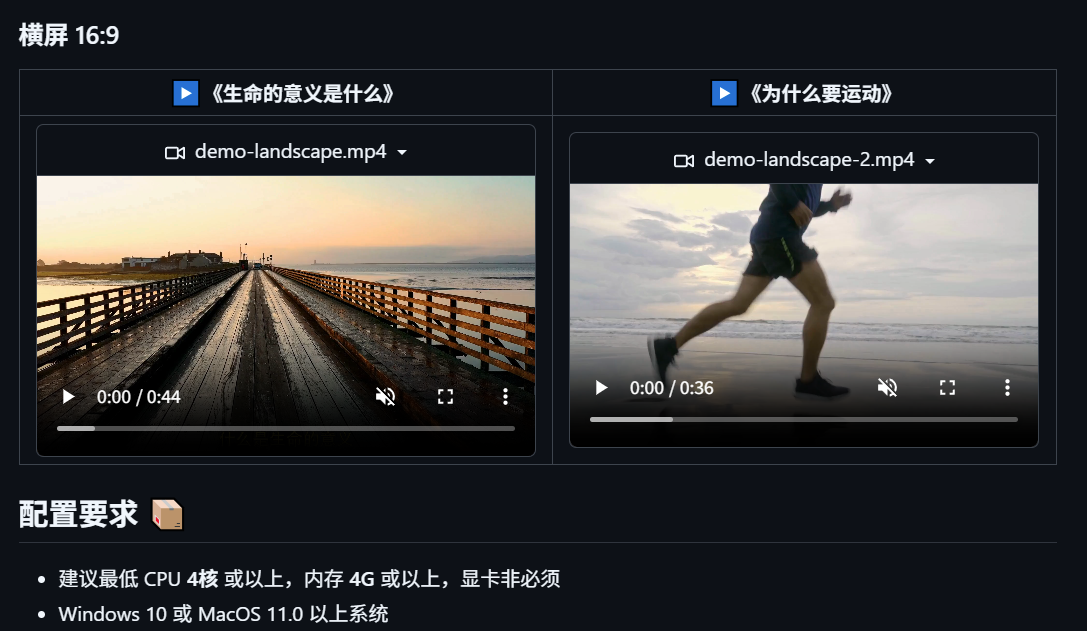The width and height of the screenshot is (1087, 631).
Task: Seek on the demo-landscape-2.mp4 progress bar
Action: pos(803,419)
